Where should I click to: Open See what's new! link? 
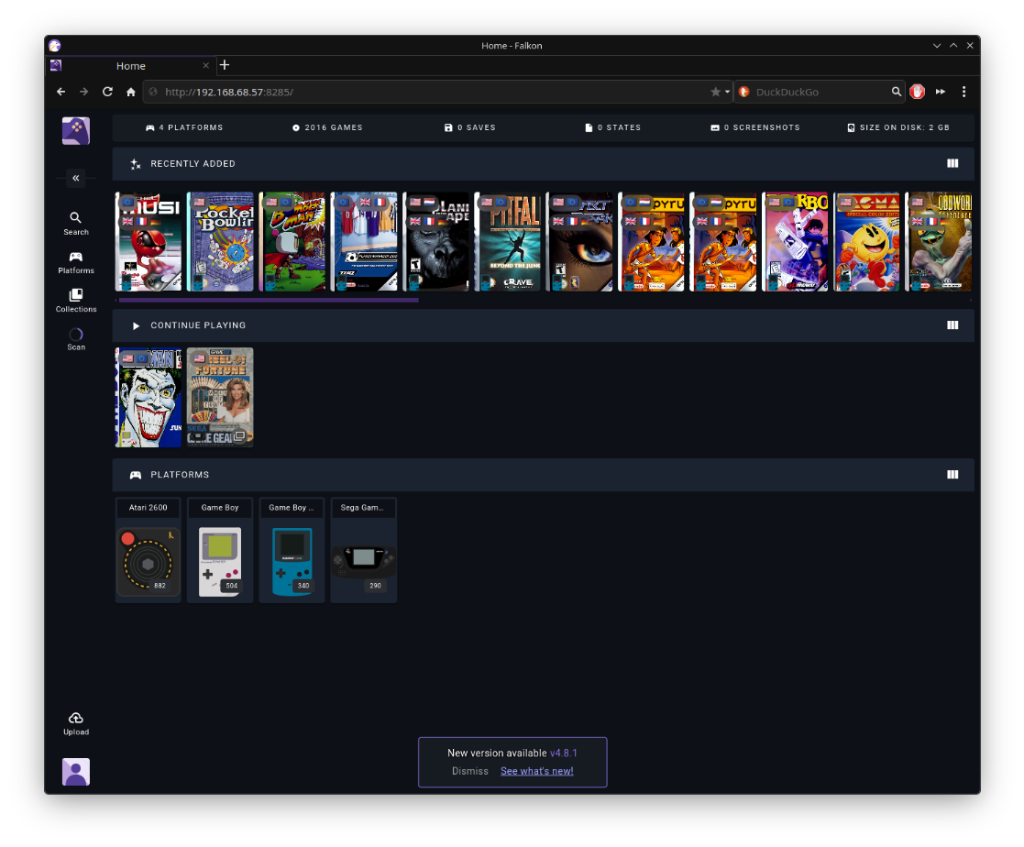click(537, 771)
